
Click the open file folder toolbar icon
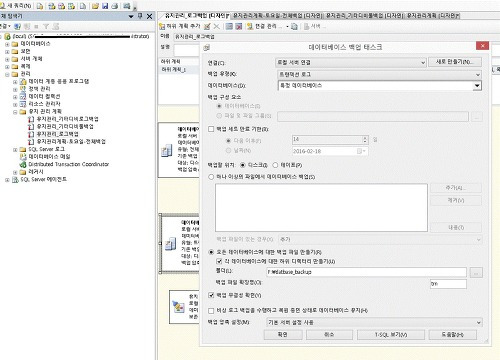95,6
